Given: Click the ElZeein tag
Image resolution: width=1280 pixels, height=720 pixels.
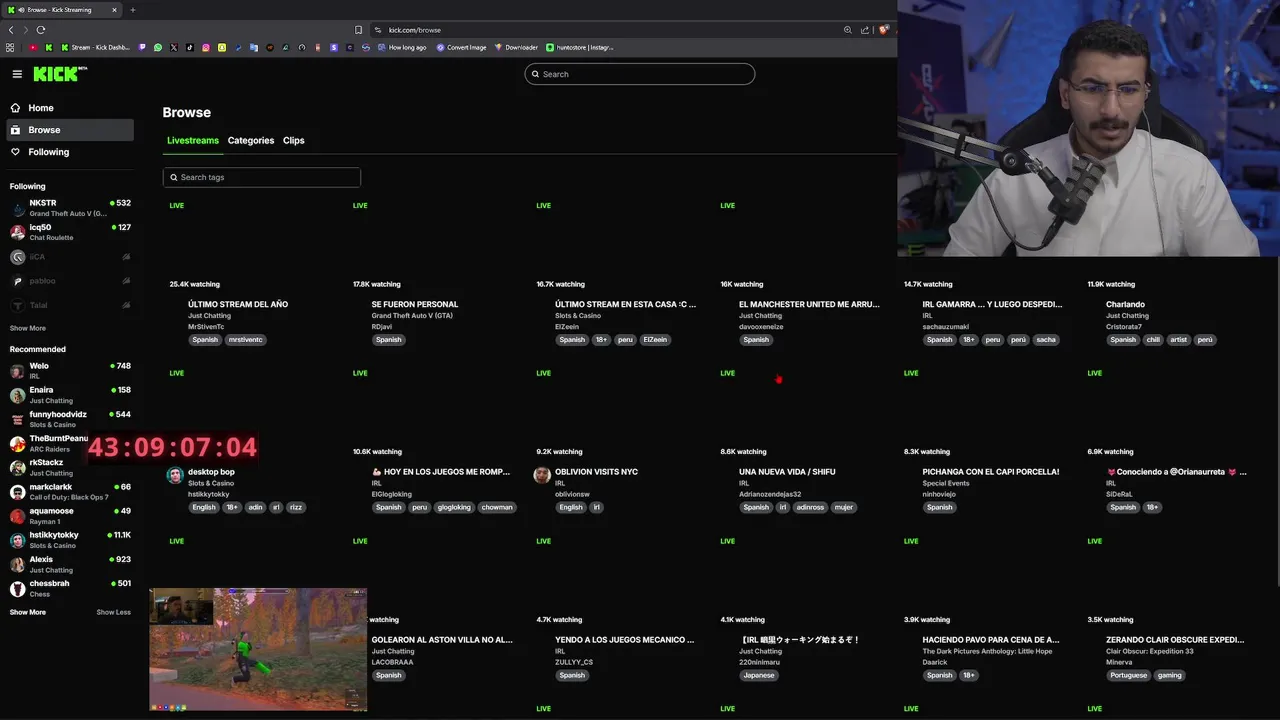Looking at the screenshot, I should click(655, 340).
